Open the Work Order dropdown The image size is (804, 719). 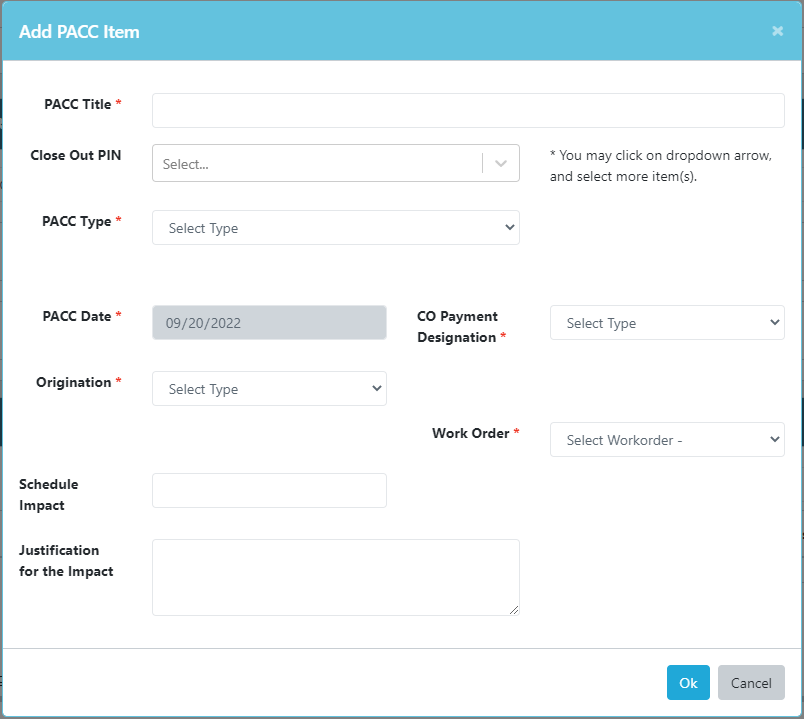667,440
